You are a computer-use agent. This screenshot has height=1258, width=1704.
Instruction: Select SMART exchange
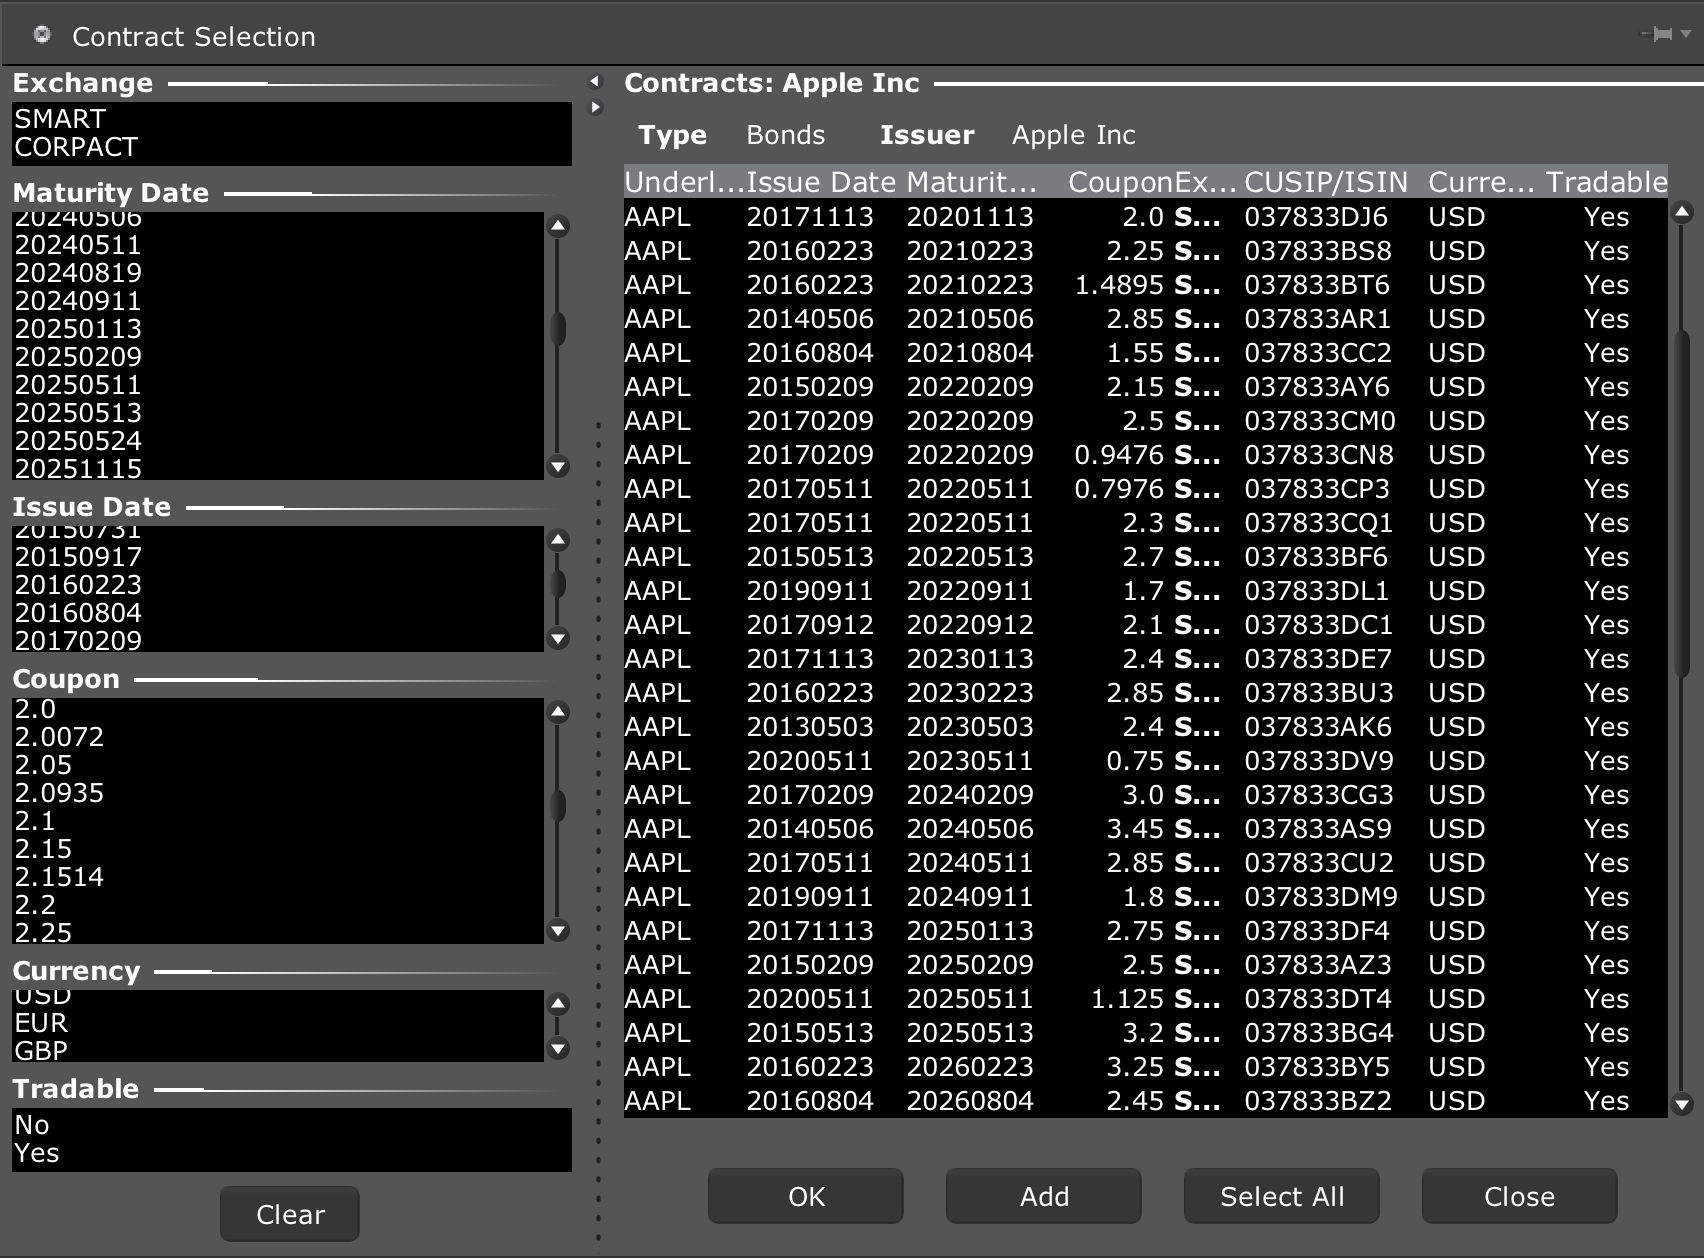tap(292, 119)
